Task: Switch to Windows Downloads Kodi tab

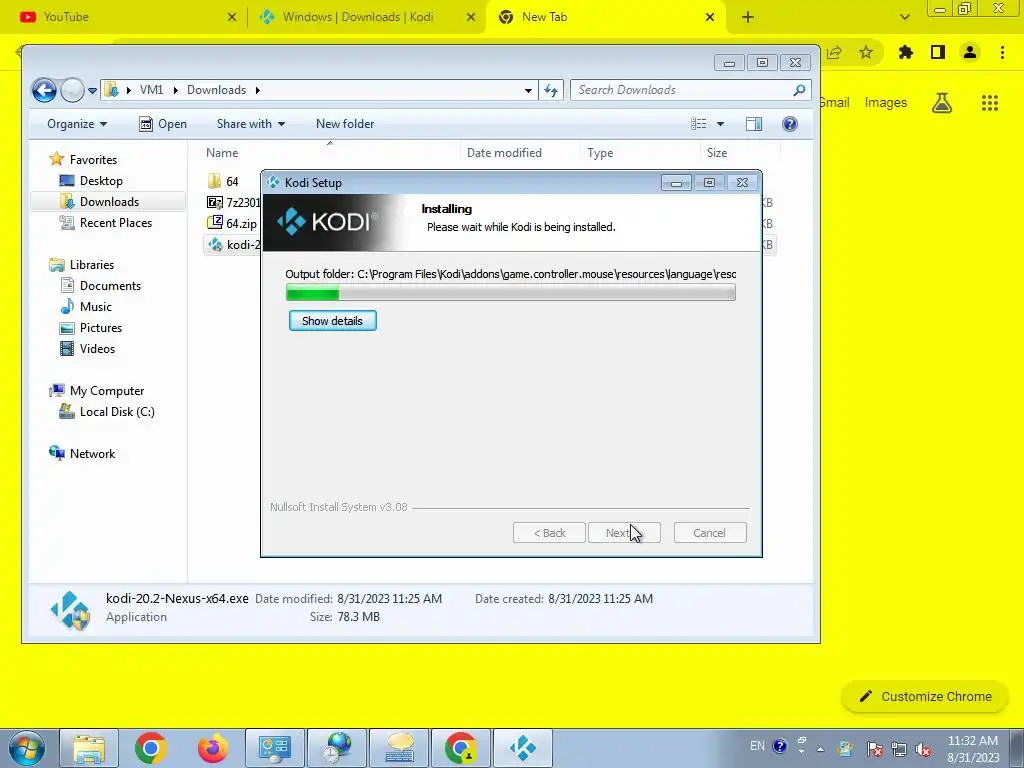Action: click(366, 17)
